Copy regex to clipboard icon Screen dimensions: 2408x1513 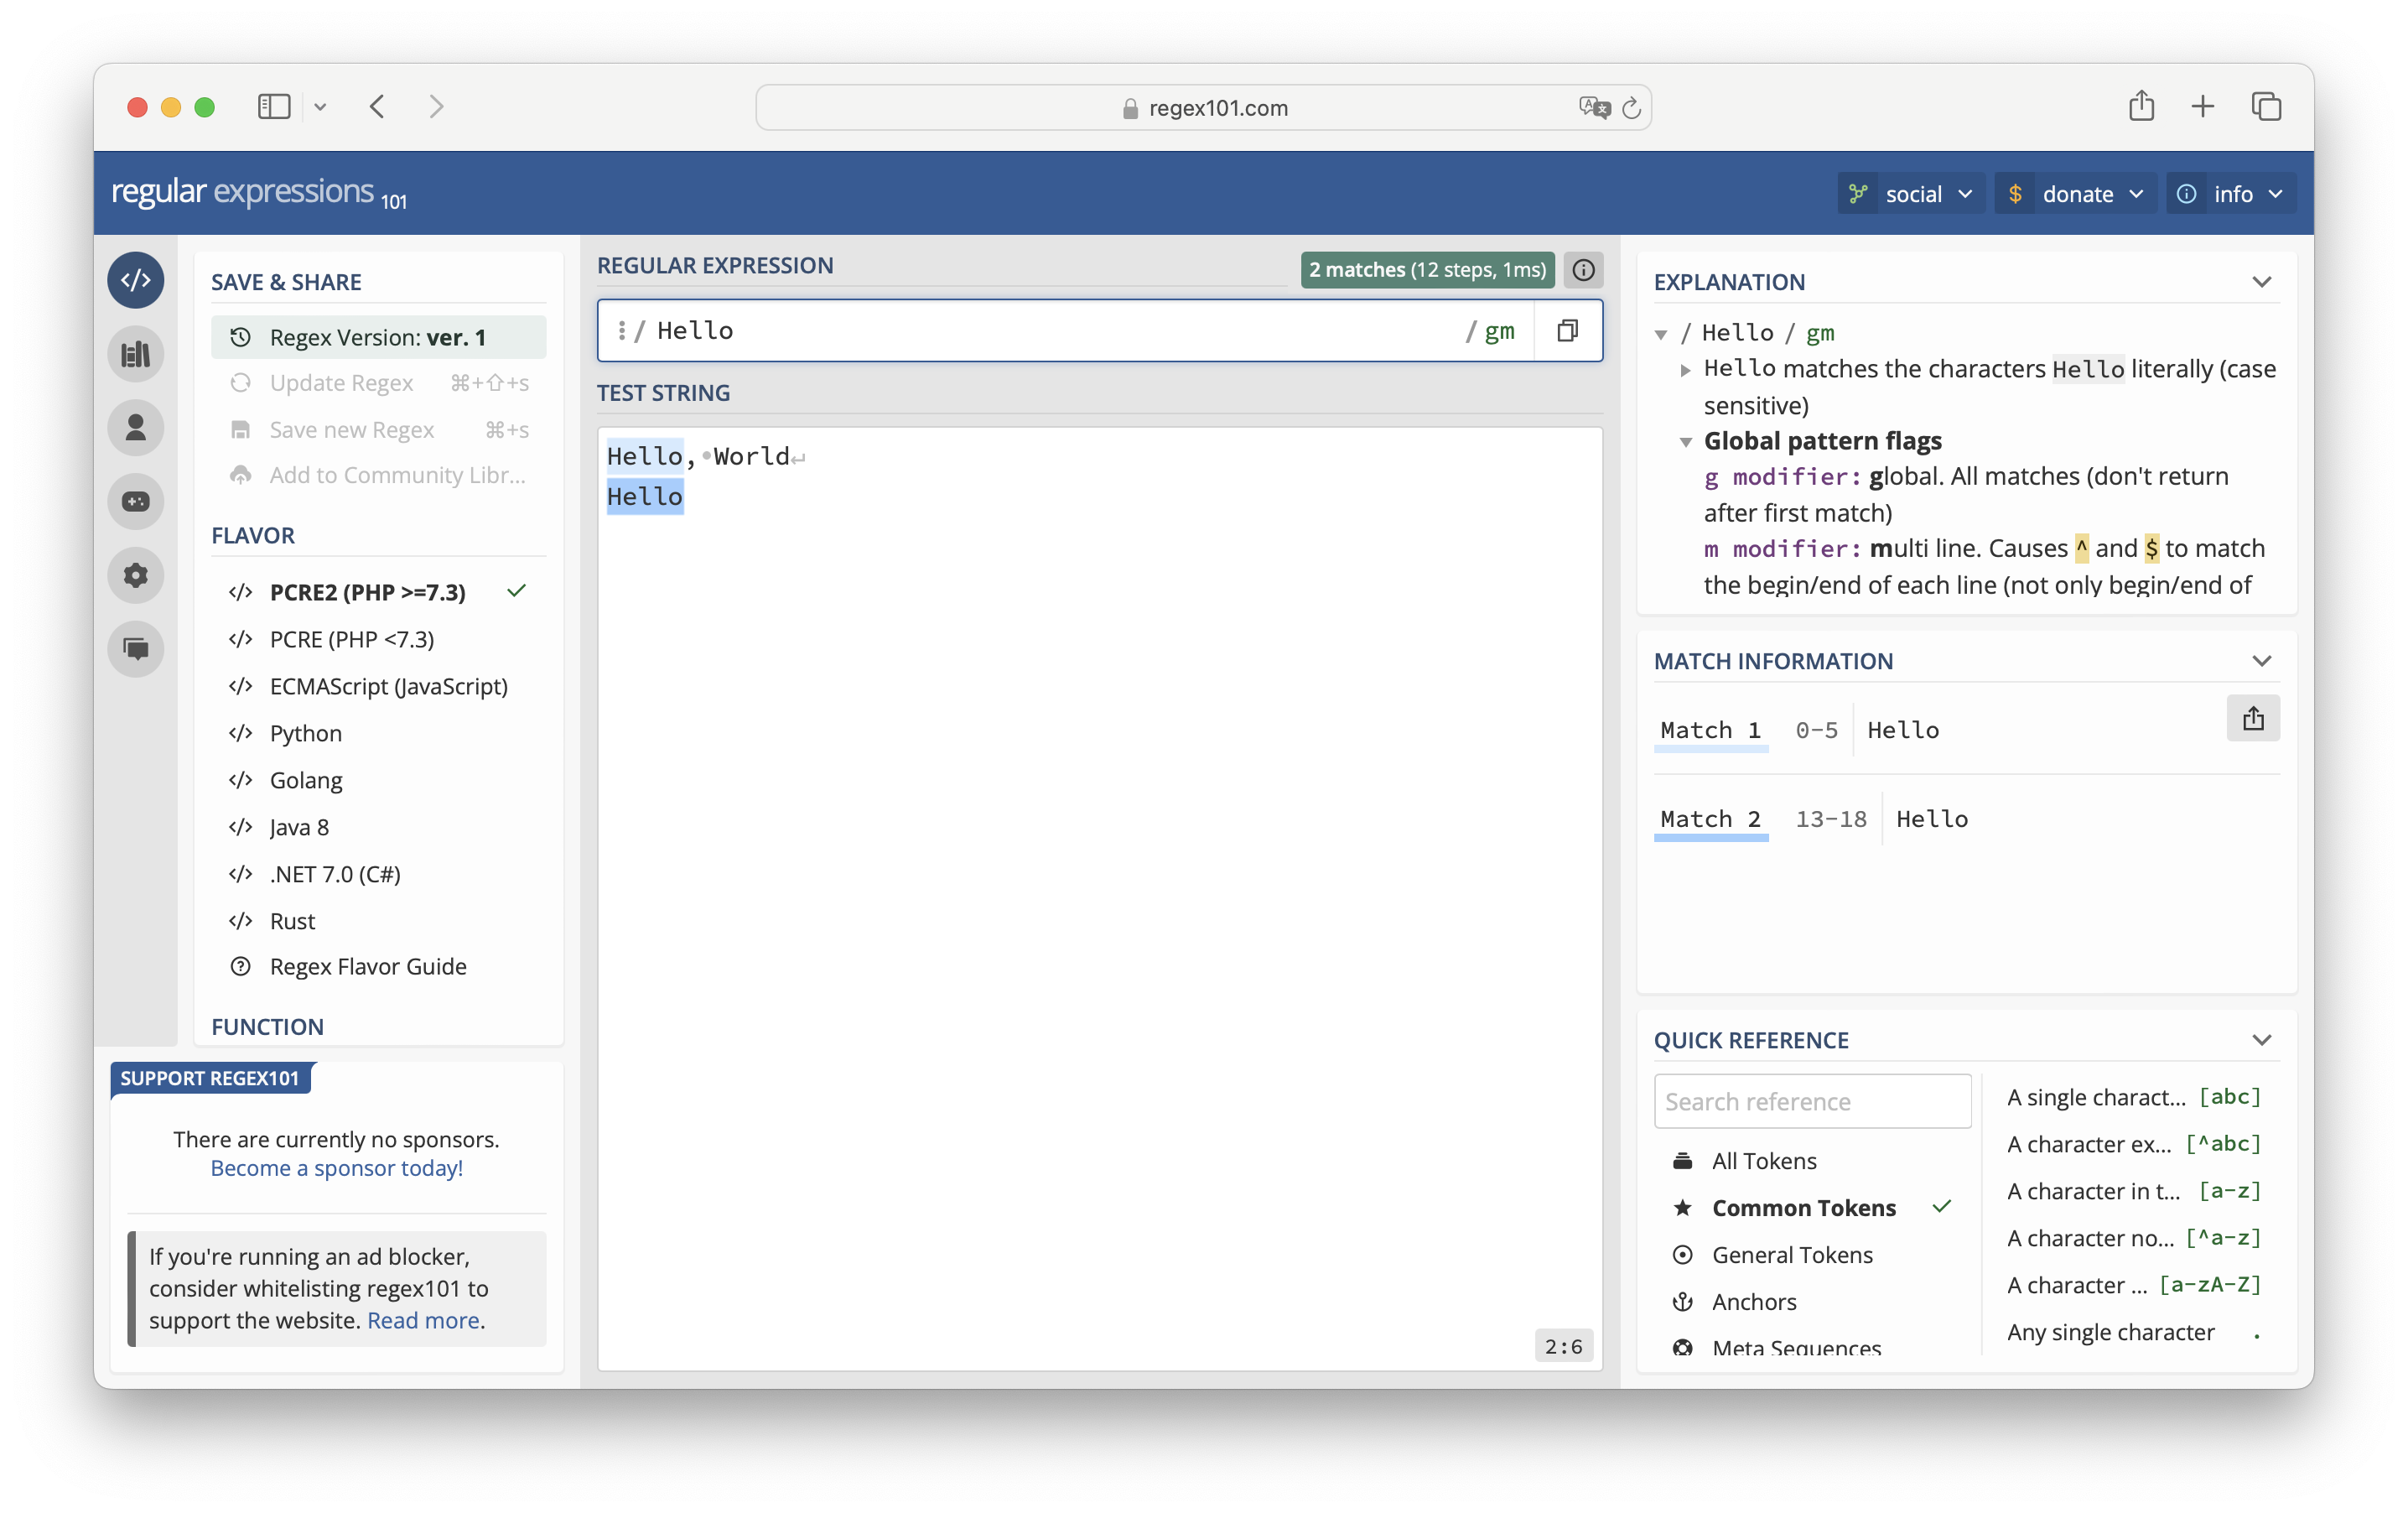click(1567, 331)
